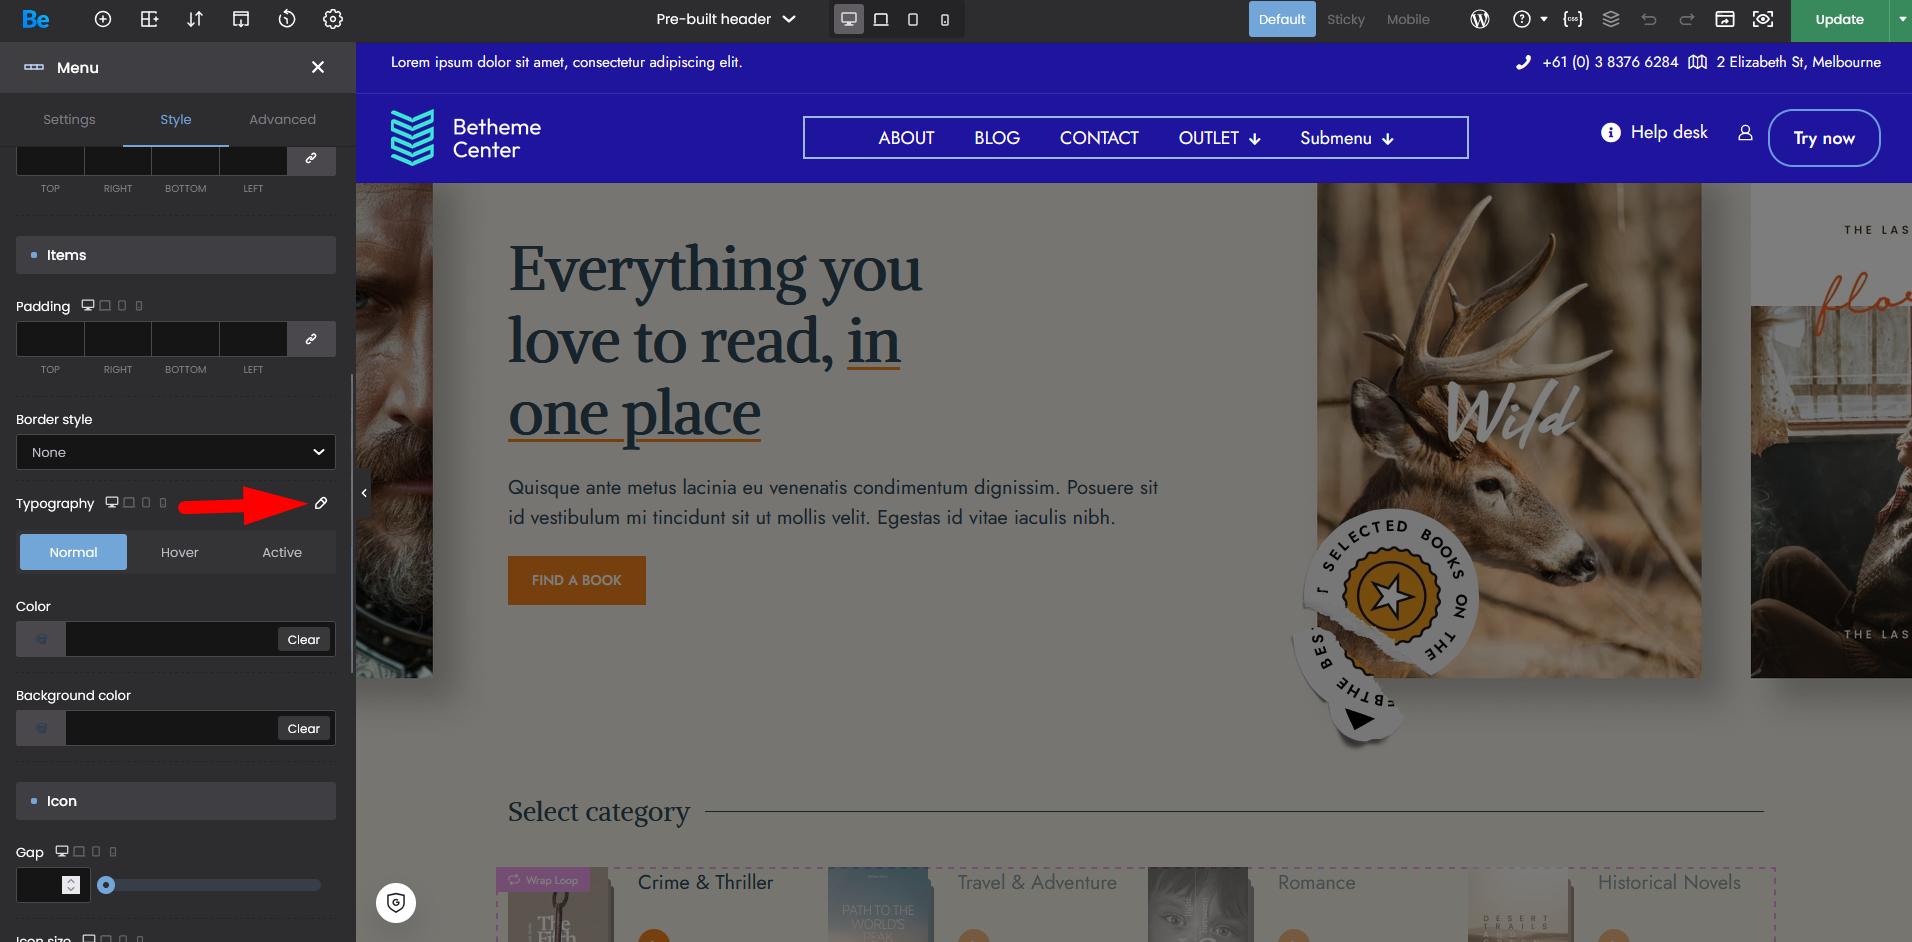This screenshot has width=1912, height=942.
Task: Open the layers navigator icon
Action: [1611, 19]
